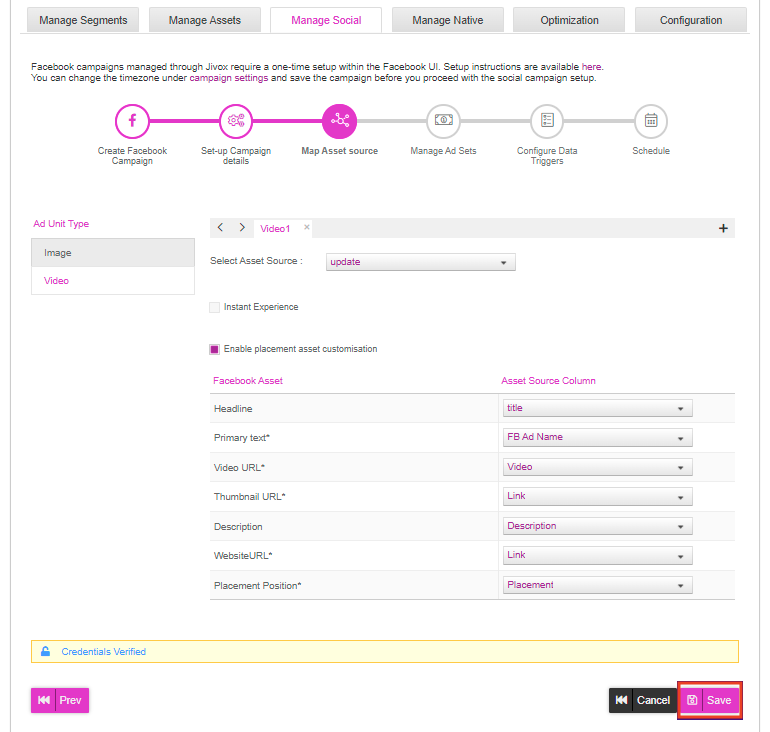
Task: Click the Schedule calendar step icon
Action: (651, 121)
